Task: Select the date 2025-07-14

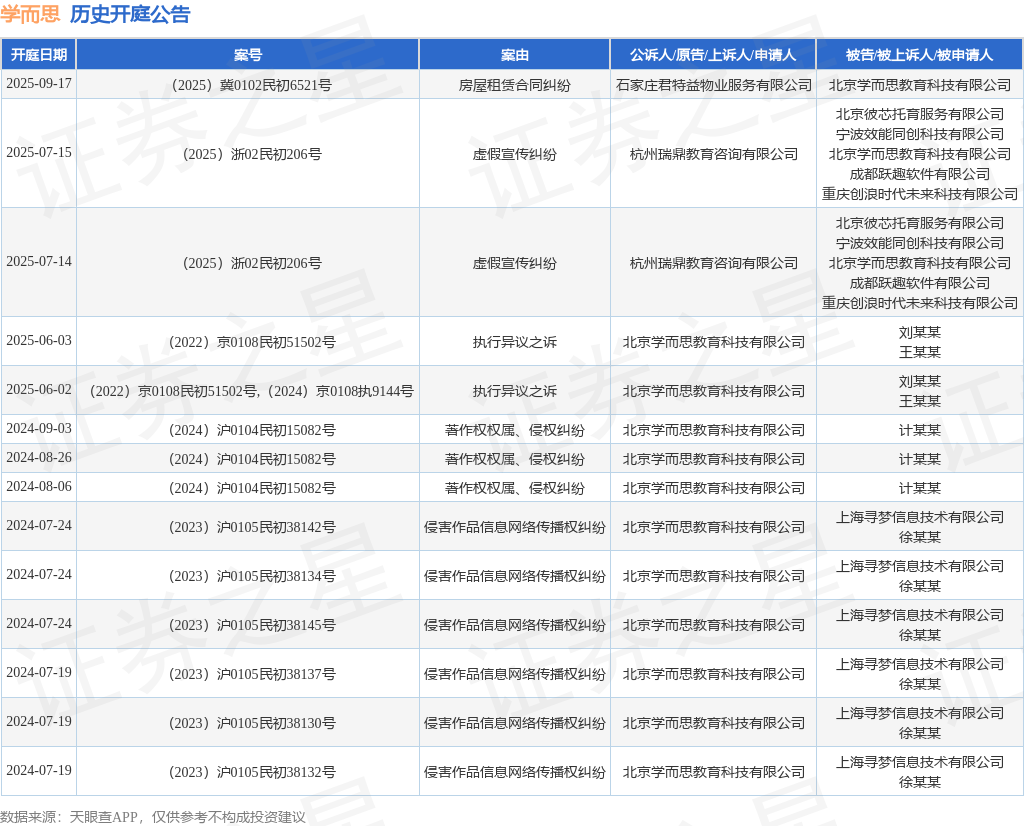Action: 39,261
